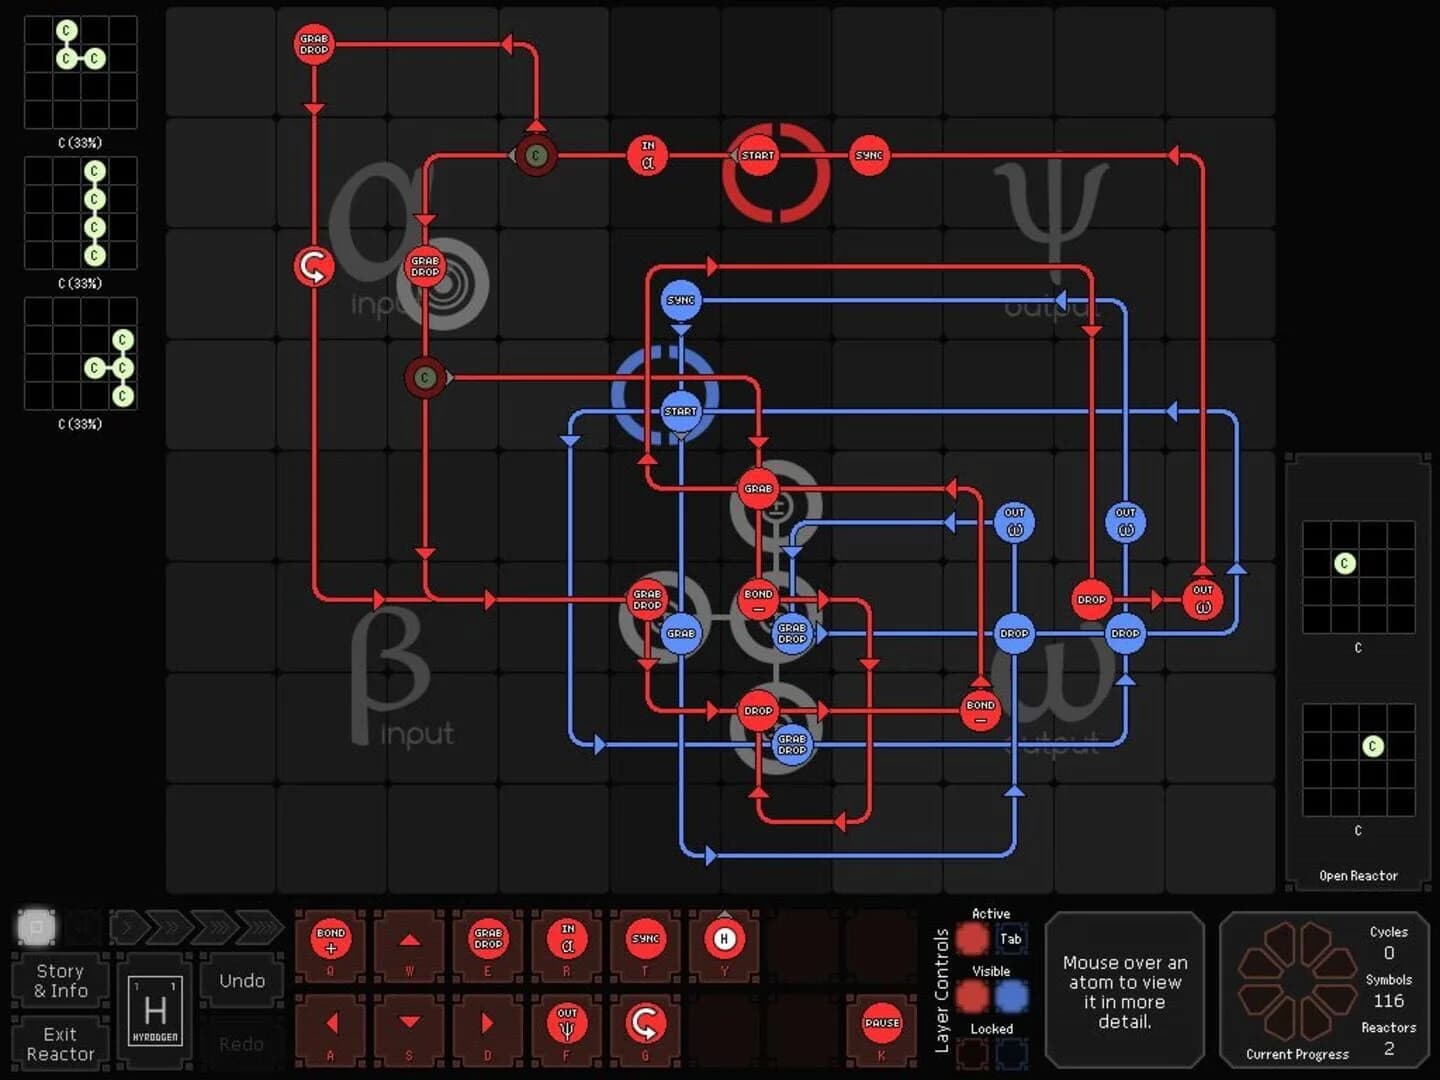This screenshot has height=1080, width=1440.
Task: Open Story & Info
Action: click(x=59, y=980)
